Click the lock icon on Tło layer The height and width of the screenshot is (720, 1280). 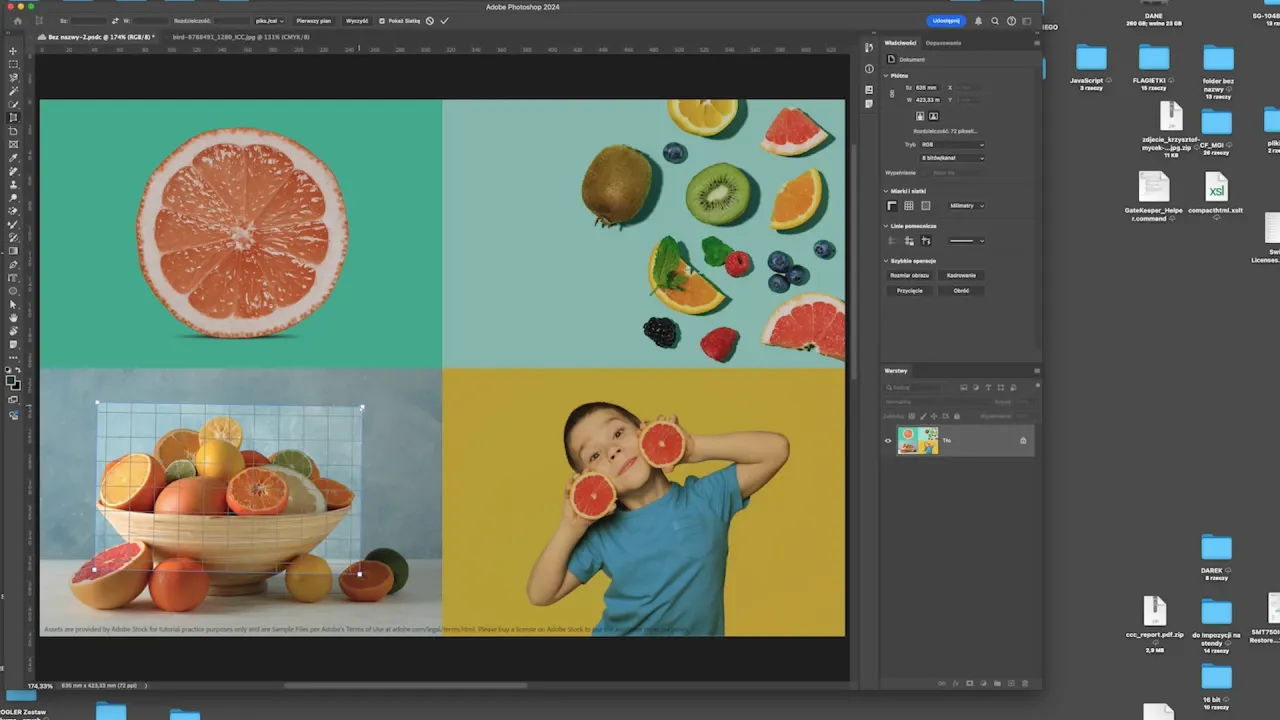tap(1023, 440)
